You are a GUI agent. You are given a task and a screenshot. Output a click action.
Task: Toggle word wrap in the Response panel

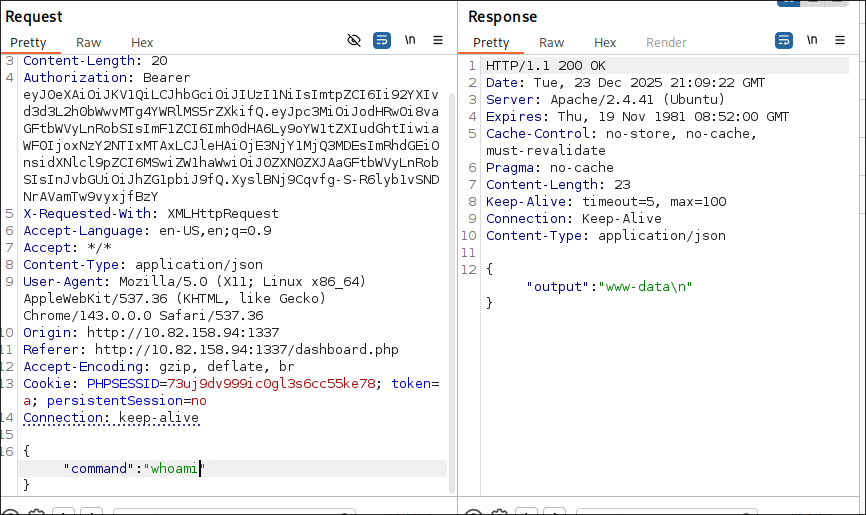click(784, 41)
